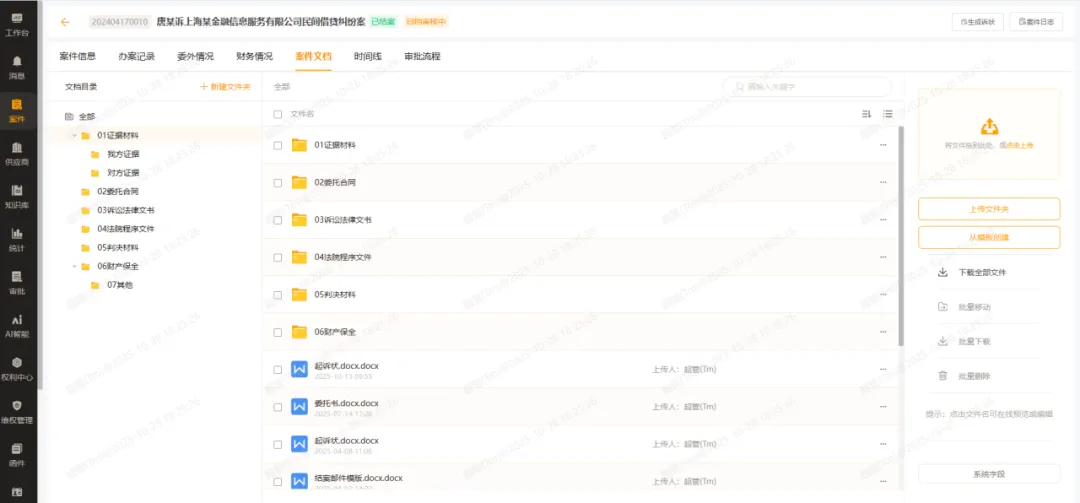Click 下载全部文件
Image resolution: width=1080 pixels, height=503 pixels.
tap(973, 272)
